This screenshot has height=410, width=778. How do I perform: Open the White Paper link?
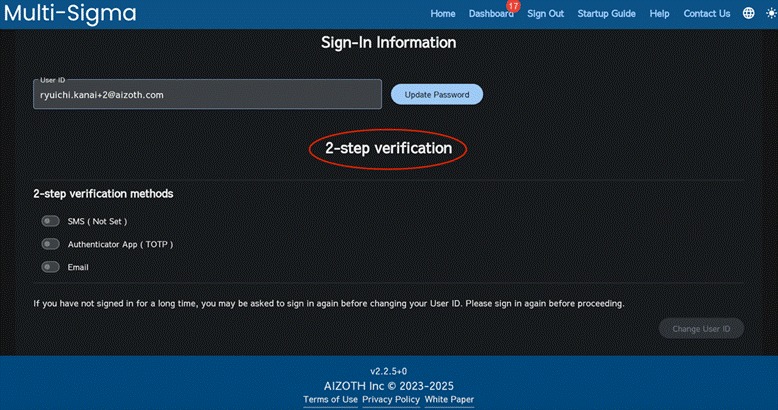tap(449, 399)
